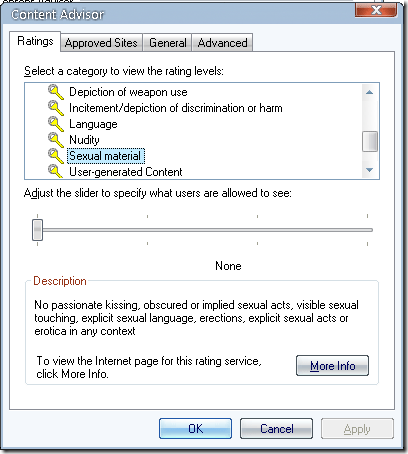Switch to the Approved Sites tab
Viewport: 408px width, 454px height.
[x=101, y=43]
